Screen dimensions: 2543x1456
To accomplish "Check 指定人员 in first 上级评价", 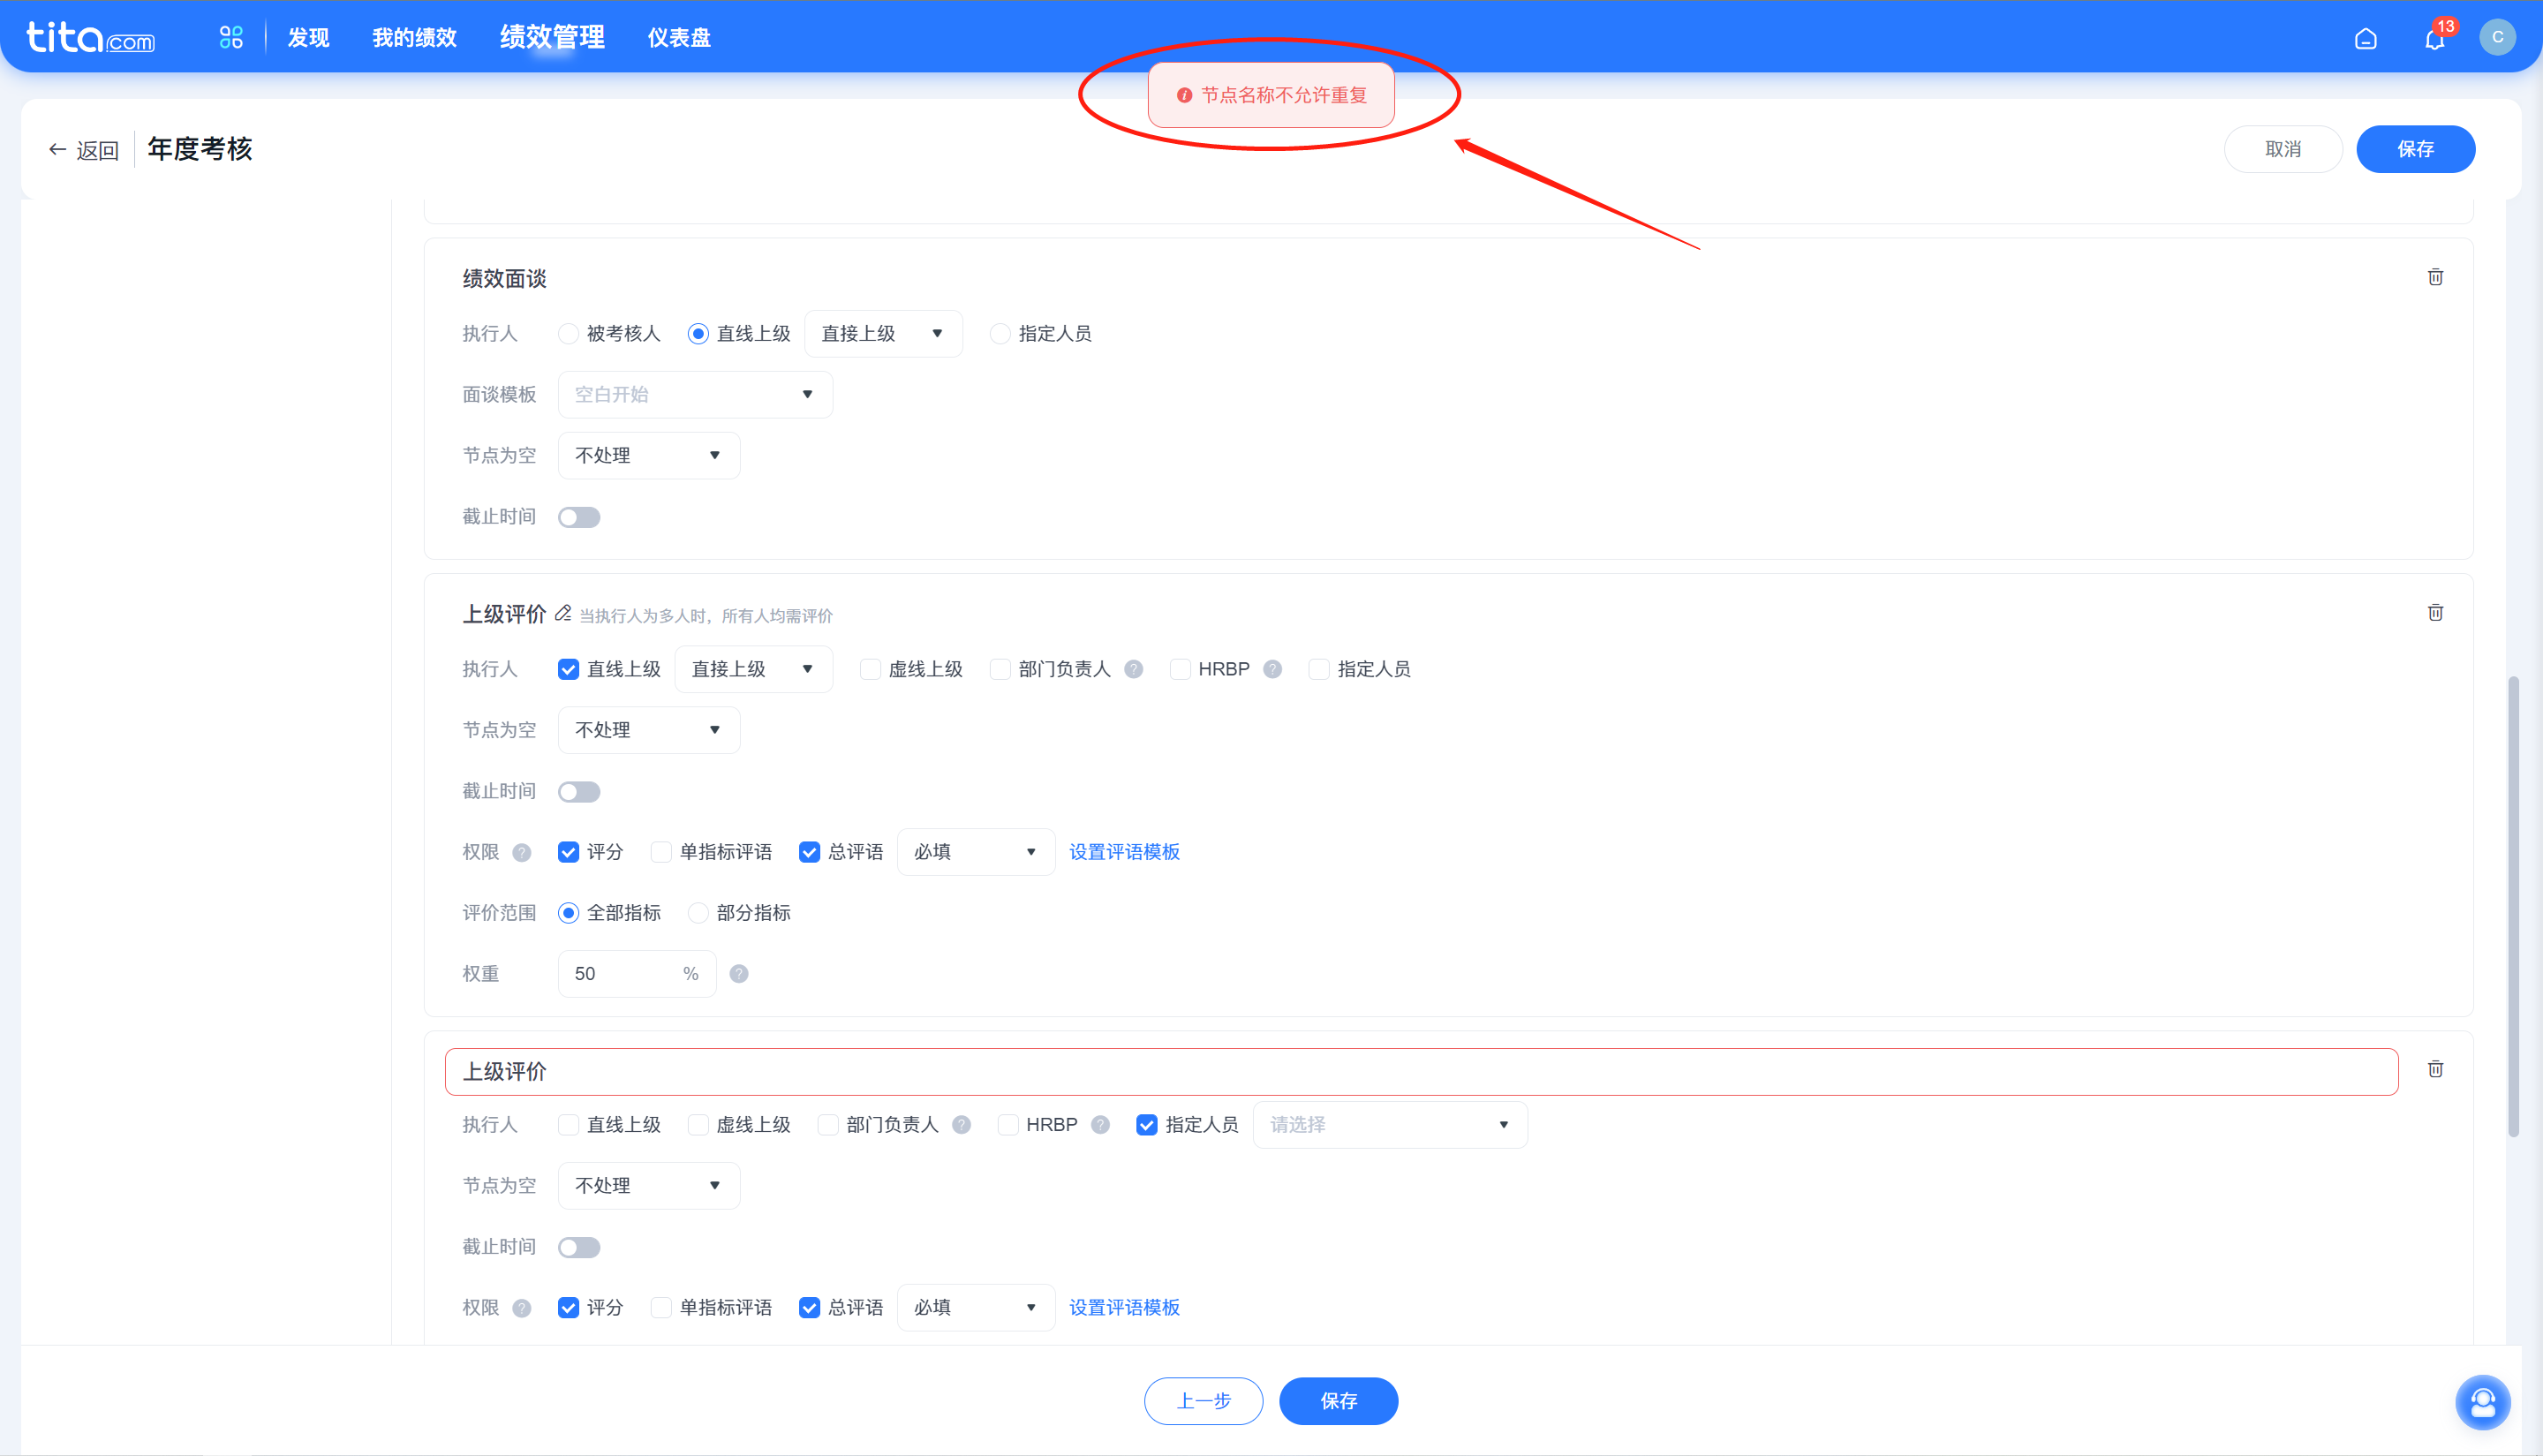I will pyautogui.click(x=1319, y=669).
